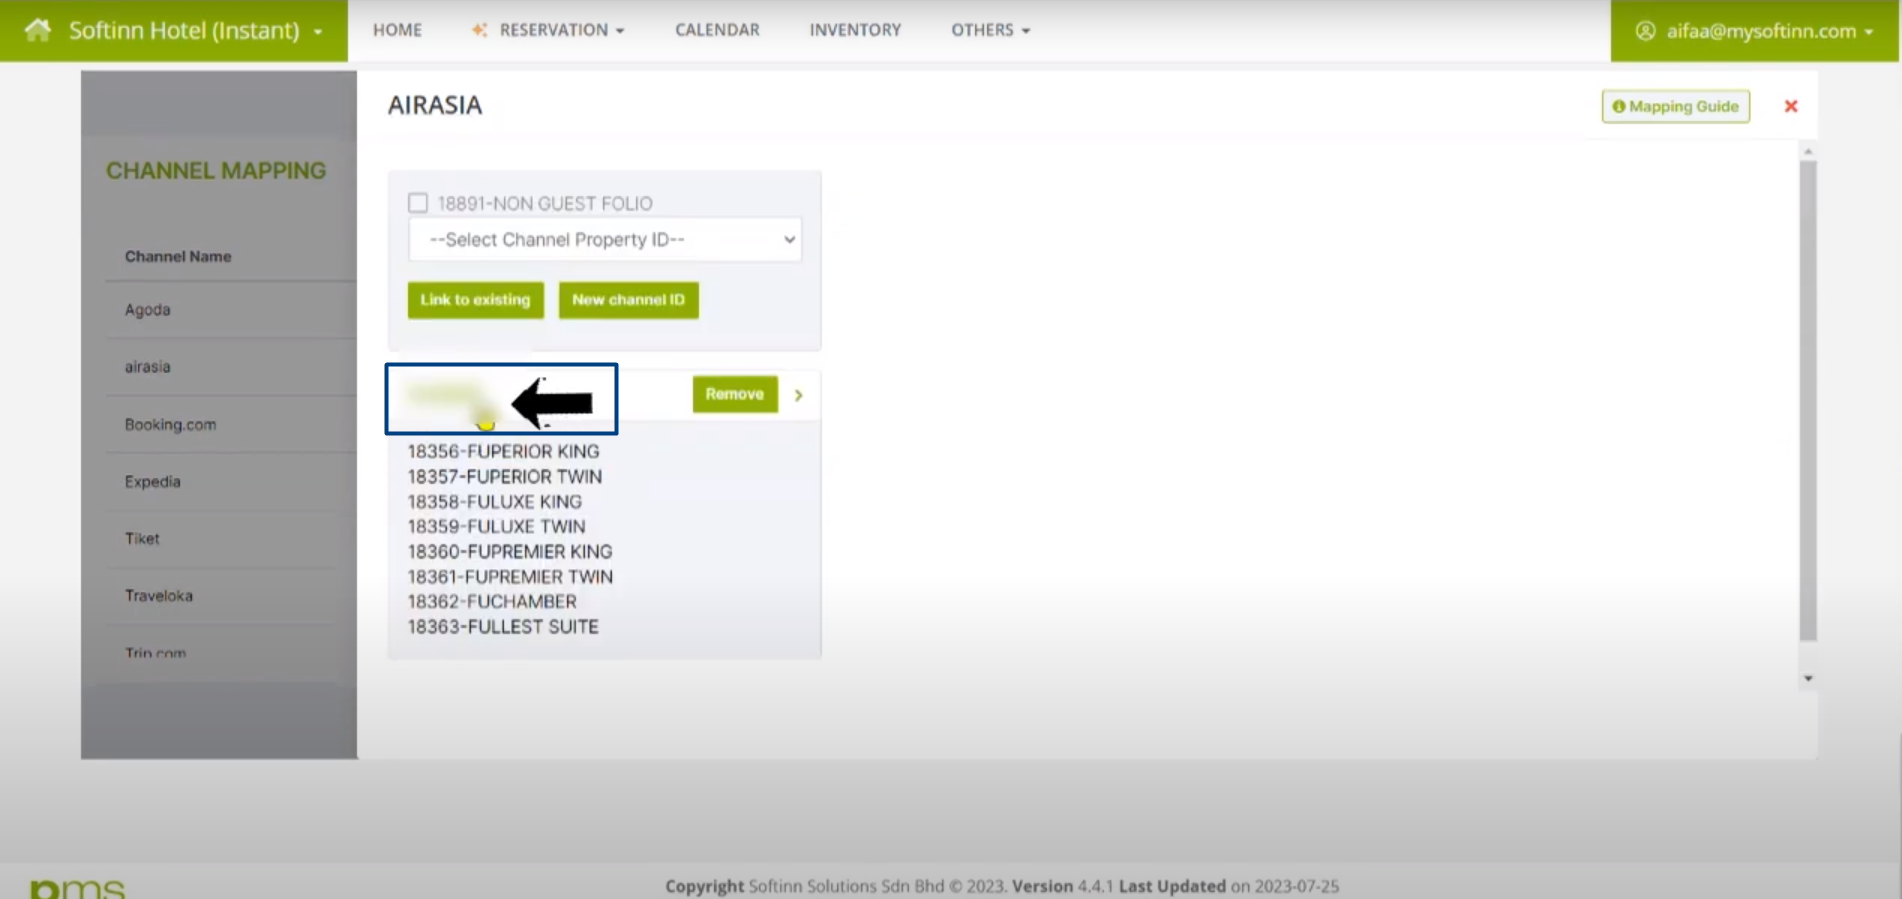Tick the 18891-NON GUEST FOLIO checkbox
The height and width of the screenshot is (899, 1902).
pyautogui.click(x=418, y=203)
